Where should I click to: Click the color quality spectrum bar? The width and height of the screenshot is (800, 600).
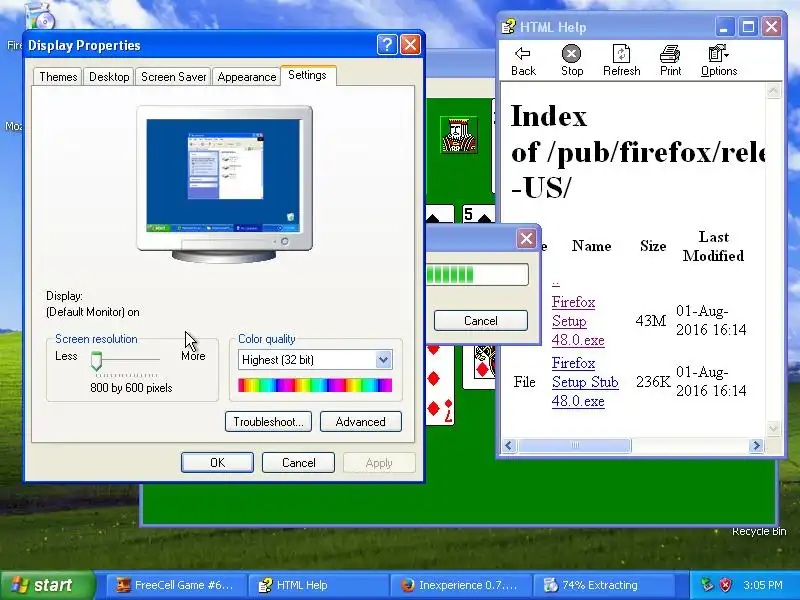(x=315, y=385)
